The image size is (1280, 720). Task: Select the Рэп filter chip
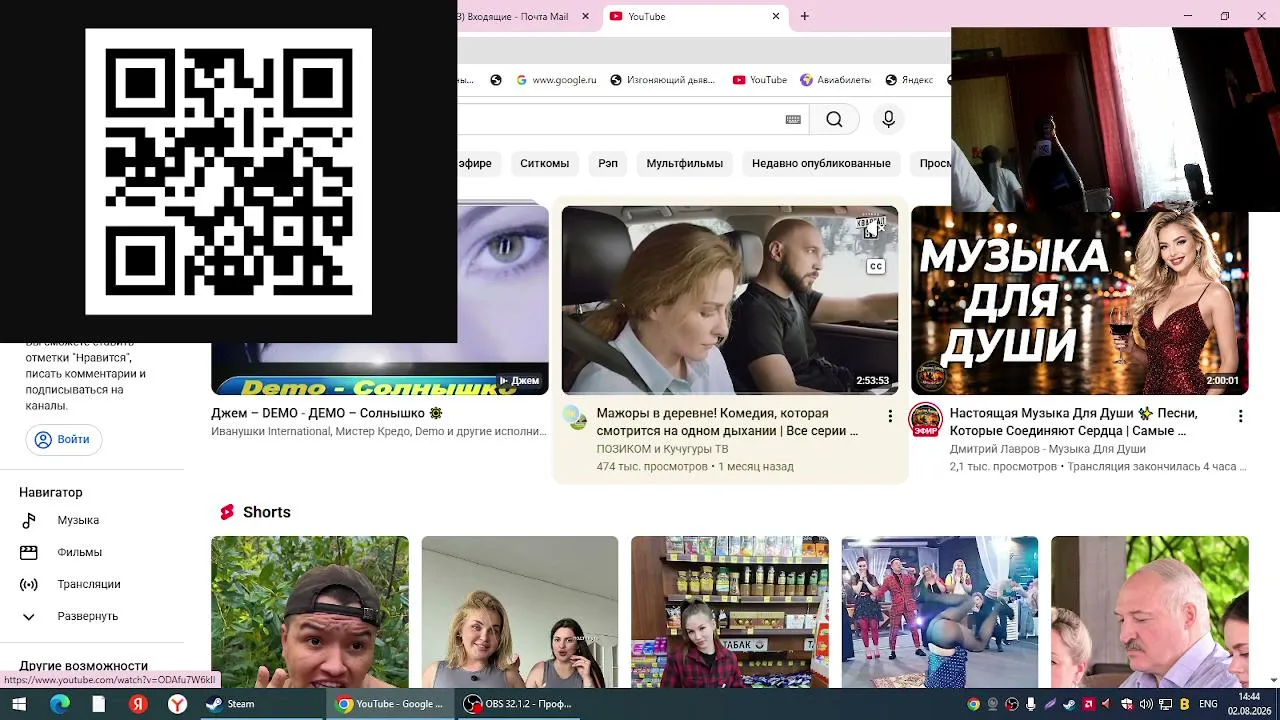(x=608, y=163)
